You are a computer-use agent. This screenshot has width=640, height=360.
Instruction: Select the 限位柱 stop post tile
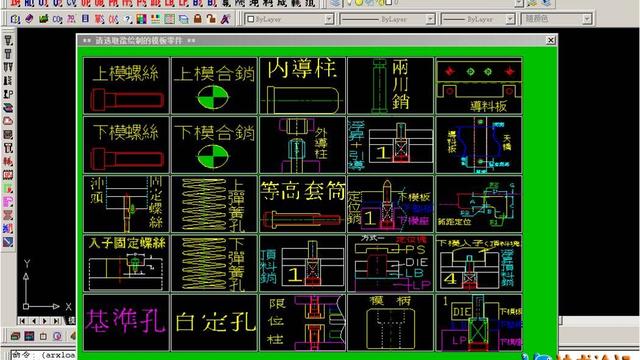click(x=302, y=322)
